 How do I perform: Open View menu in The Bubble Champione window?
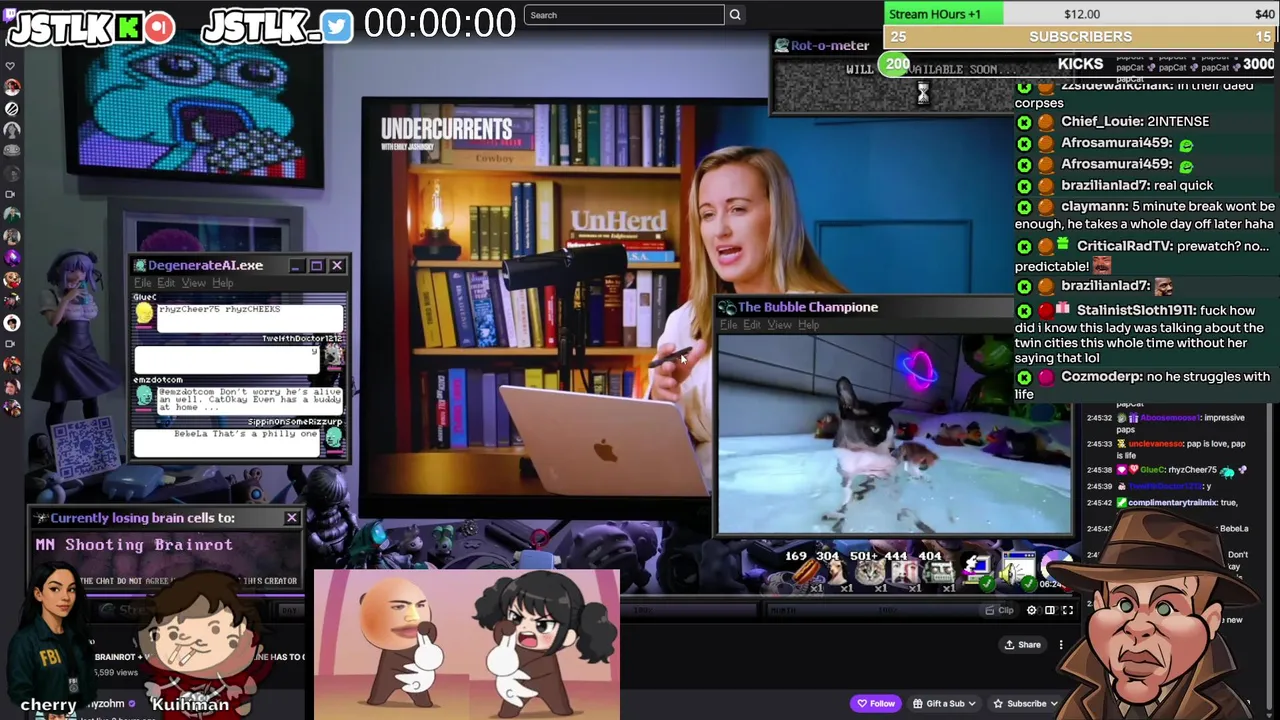pyautogui.click(x=780, y=325)
